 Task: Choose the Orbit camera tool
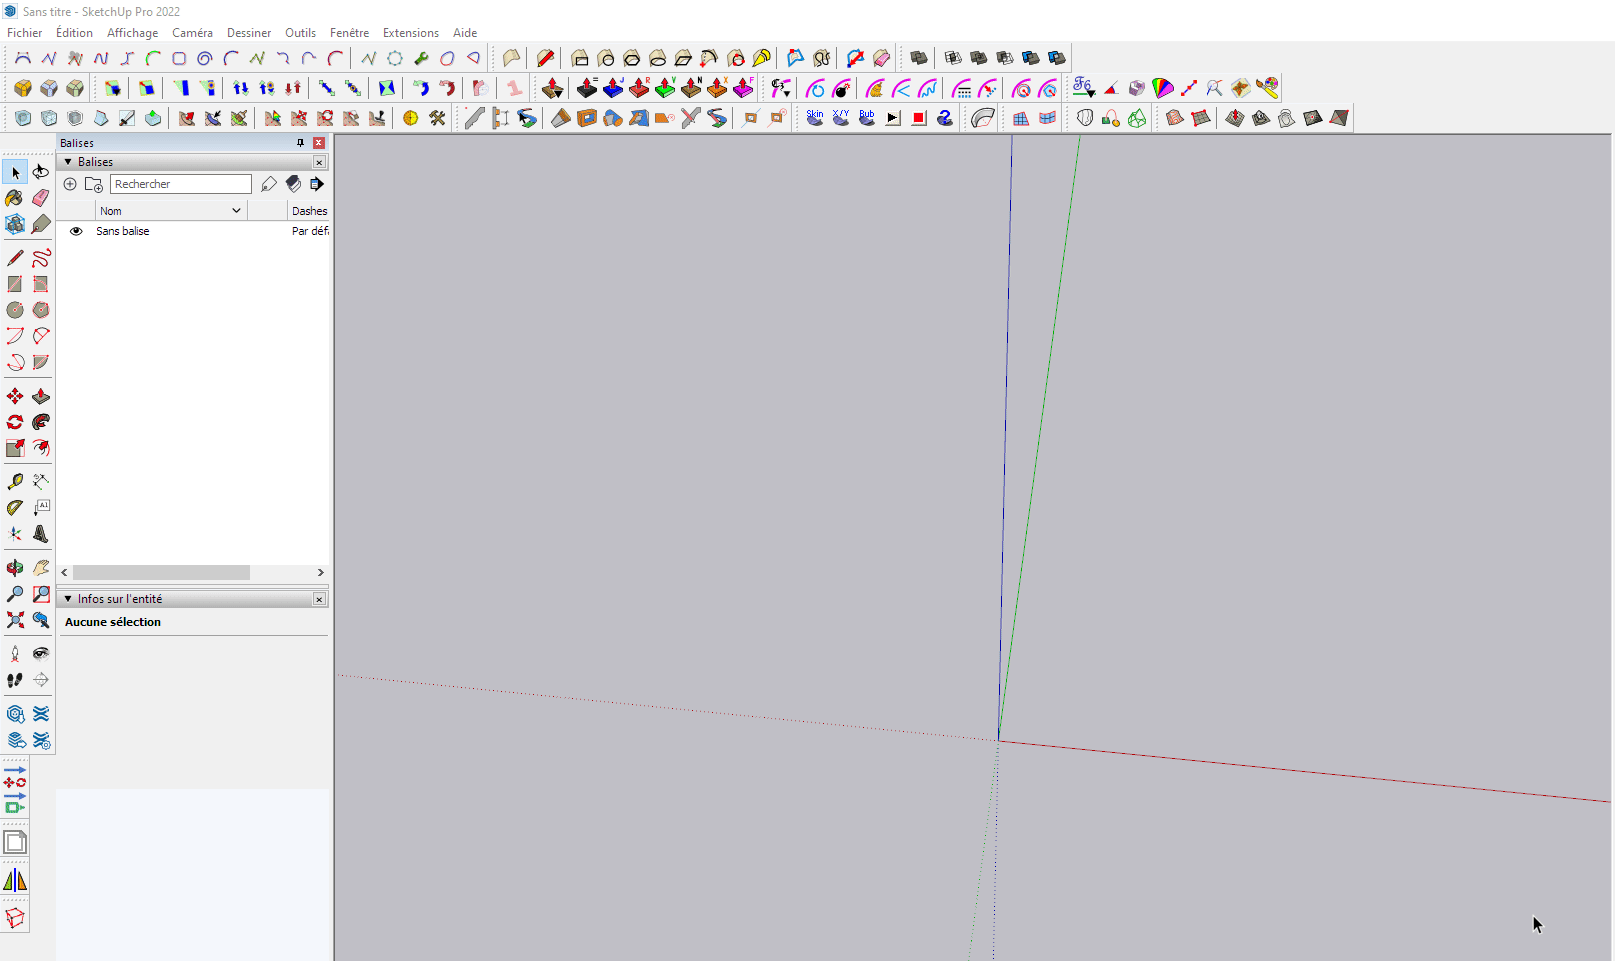[15, 568]
